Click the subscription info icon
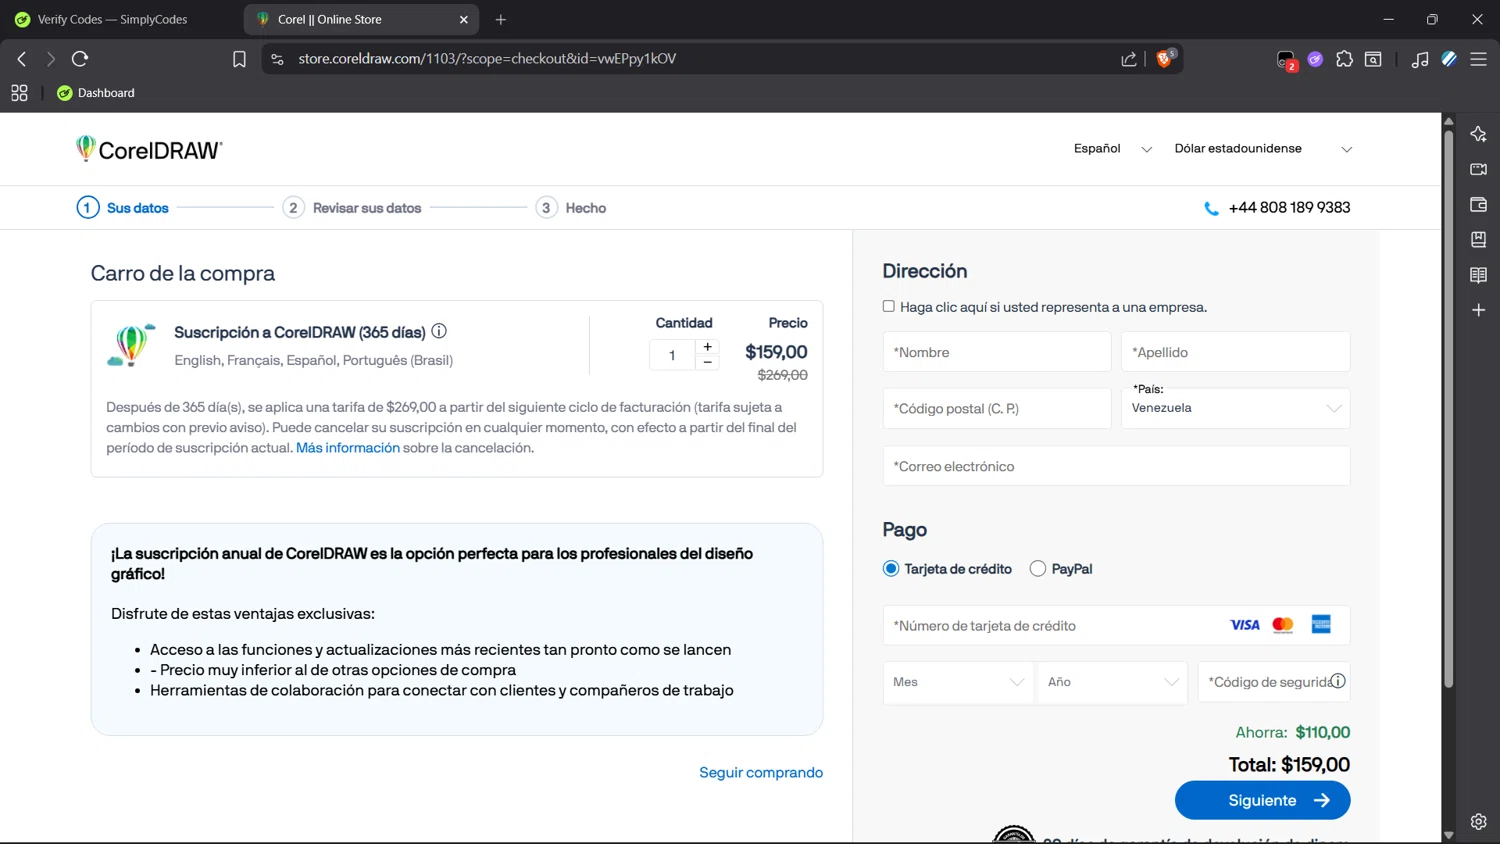Image resolution: width=1500 pixels, height=844 pixels. 439,331
